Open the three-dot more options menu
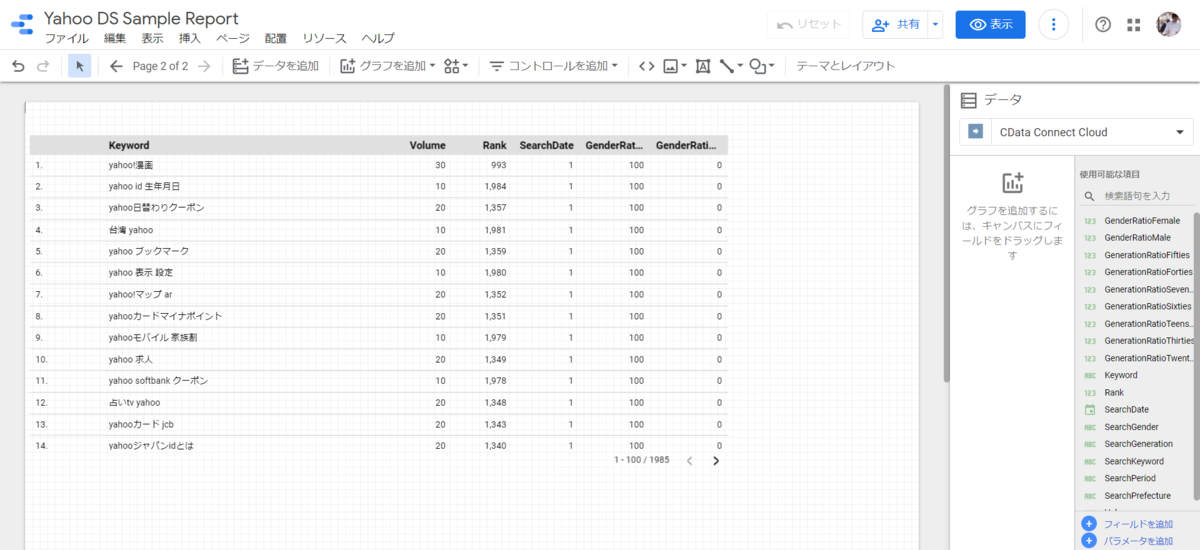The width and height of the screenshot is (1200, 550). point(1053,25)
